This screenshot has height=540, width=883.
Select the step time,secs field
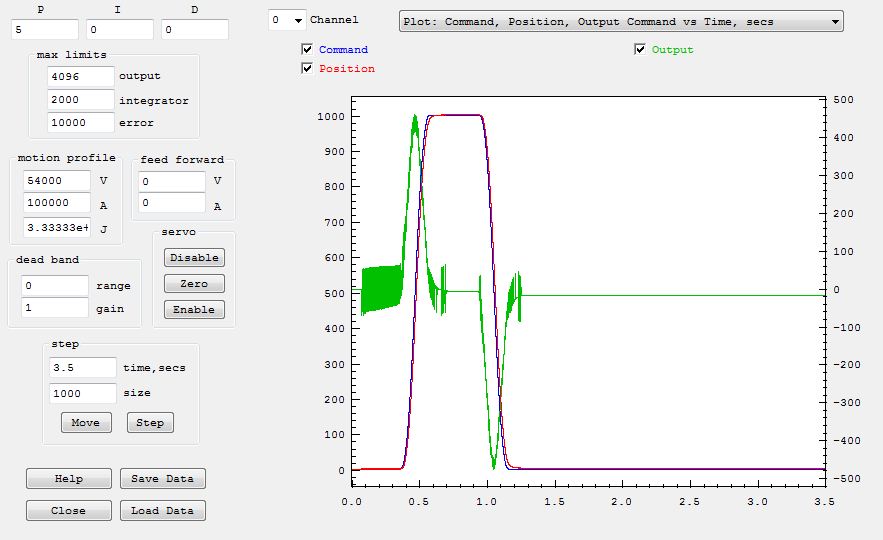click(83, 367)
